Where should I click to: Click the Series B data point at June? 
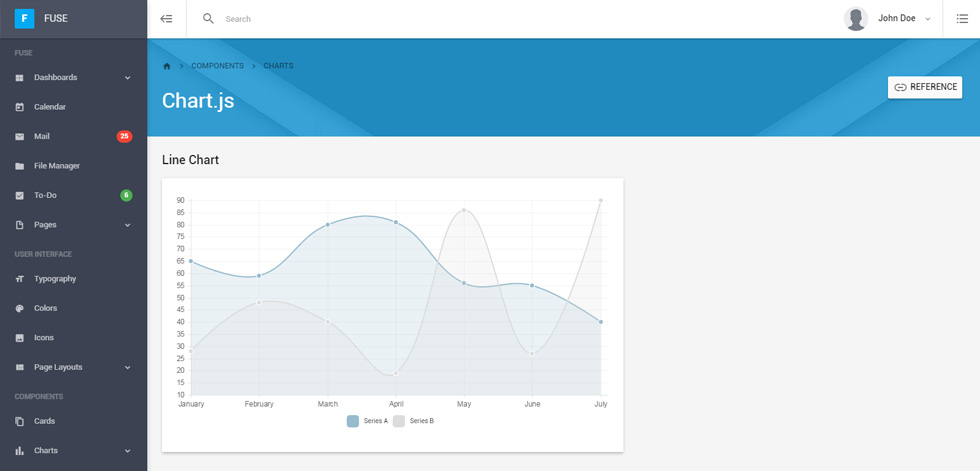tap(532, 354)
